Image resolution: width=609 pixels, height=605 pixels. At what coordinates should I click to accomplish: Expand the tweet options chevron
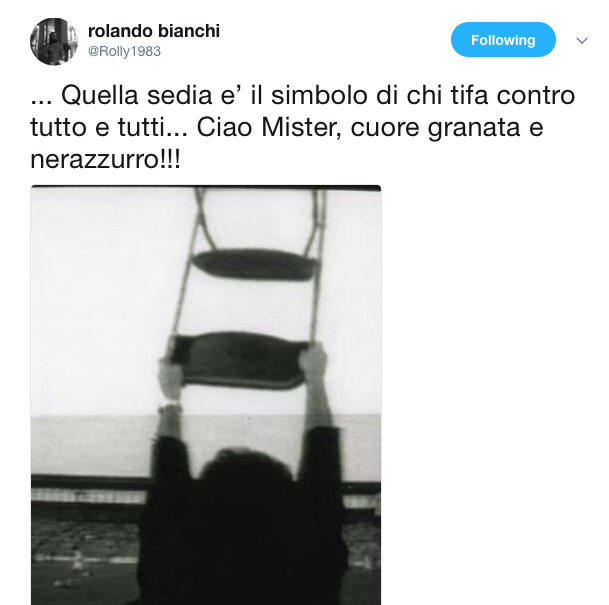pos(581,40)
